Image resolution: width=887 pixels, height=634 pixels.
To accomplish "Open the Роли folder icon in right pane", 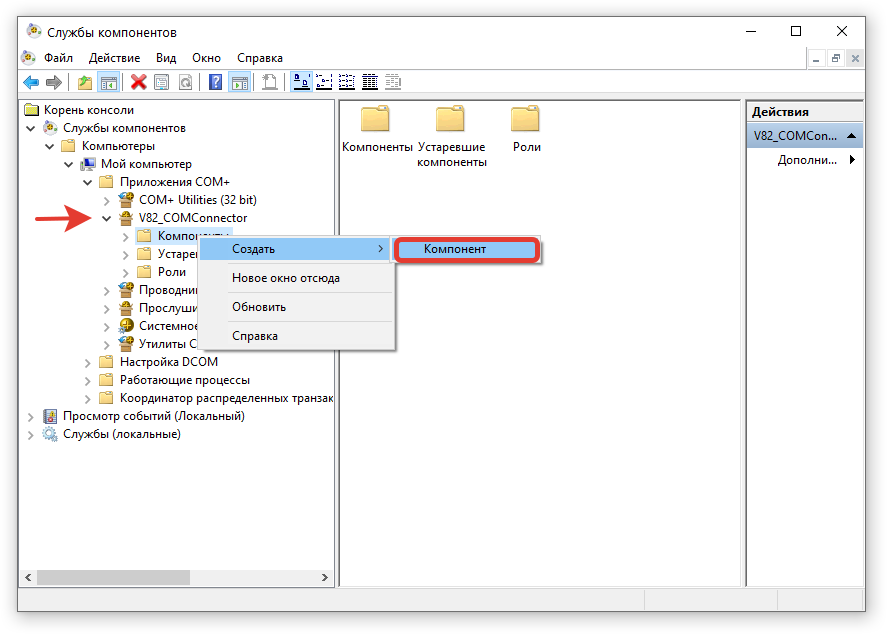I will 525,120.
